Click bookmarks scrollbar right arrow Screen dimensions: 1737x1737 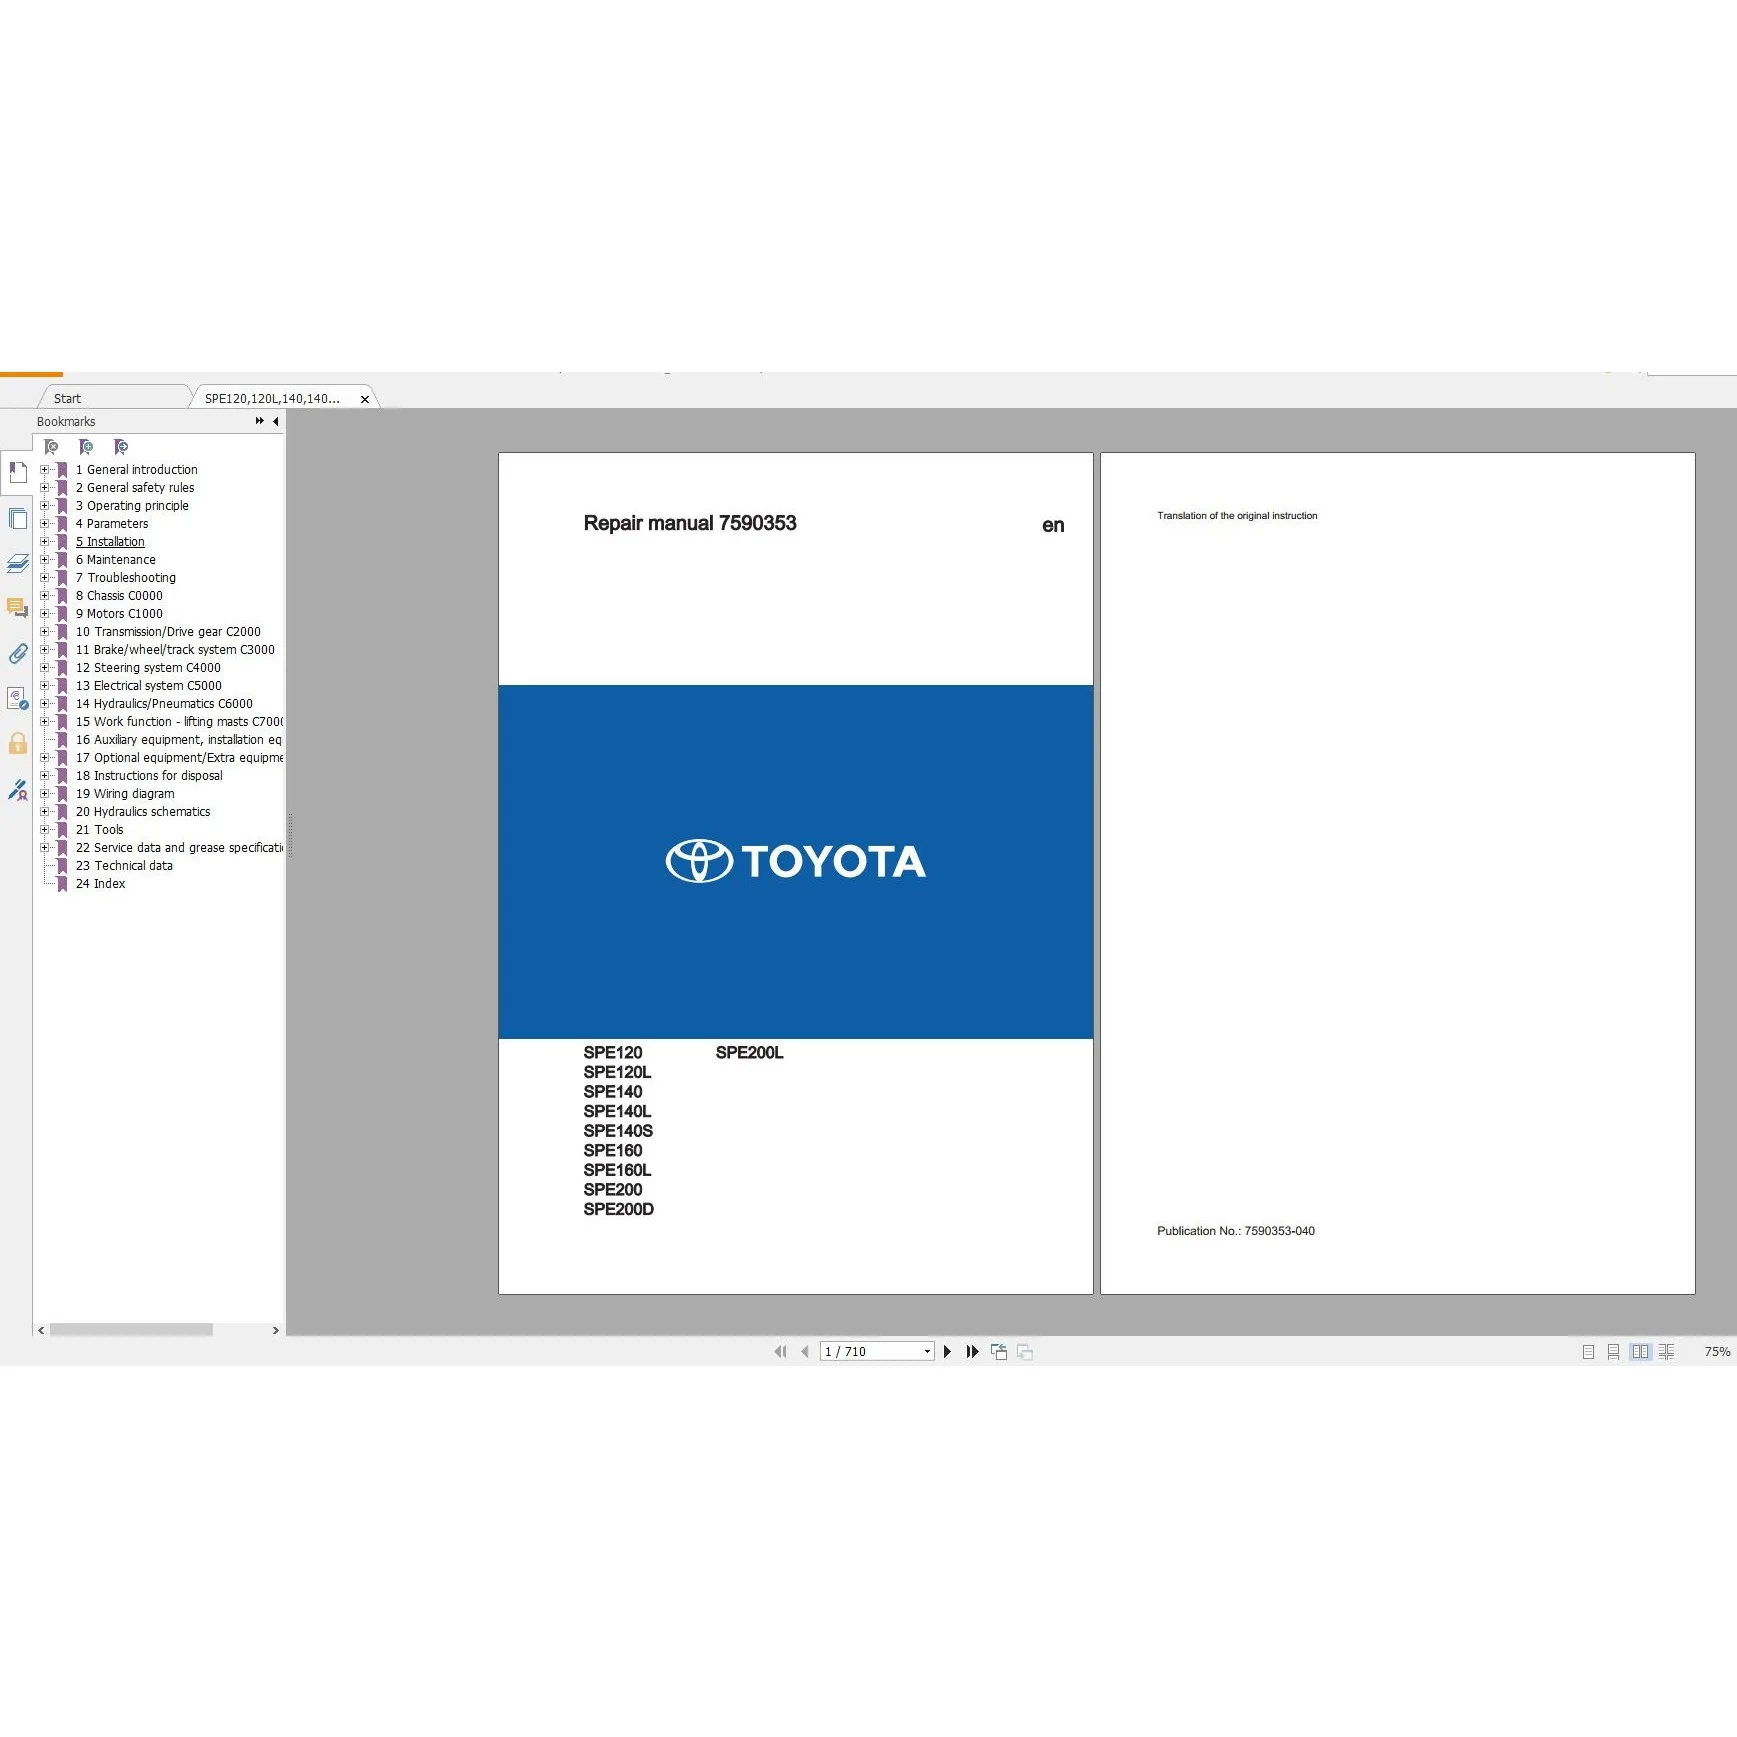point(275,1330)
